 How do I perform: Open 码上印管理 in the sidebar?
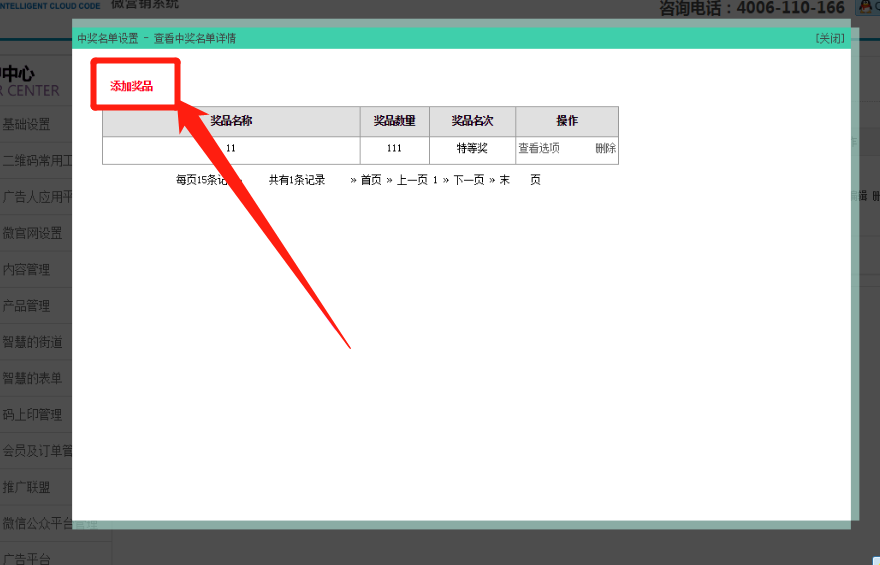(x=32, y=415)
